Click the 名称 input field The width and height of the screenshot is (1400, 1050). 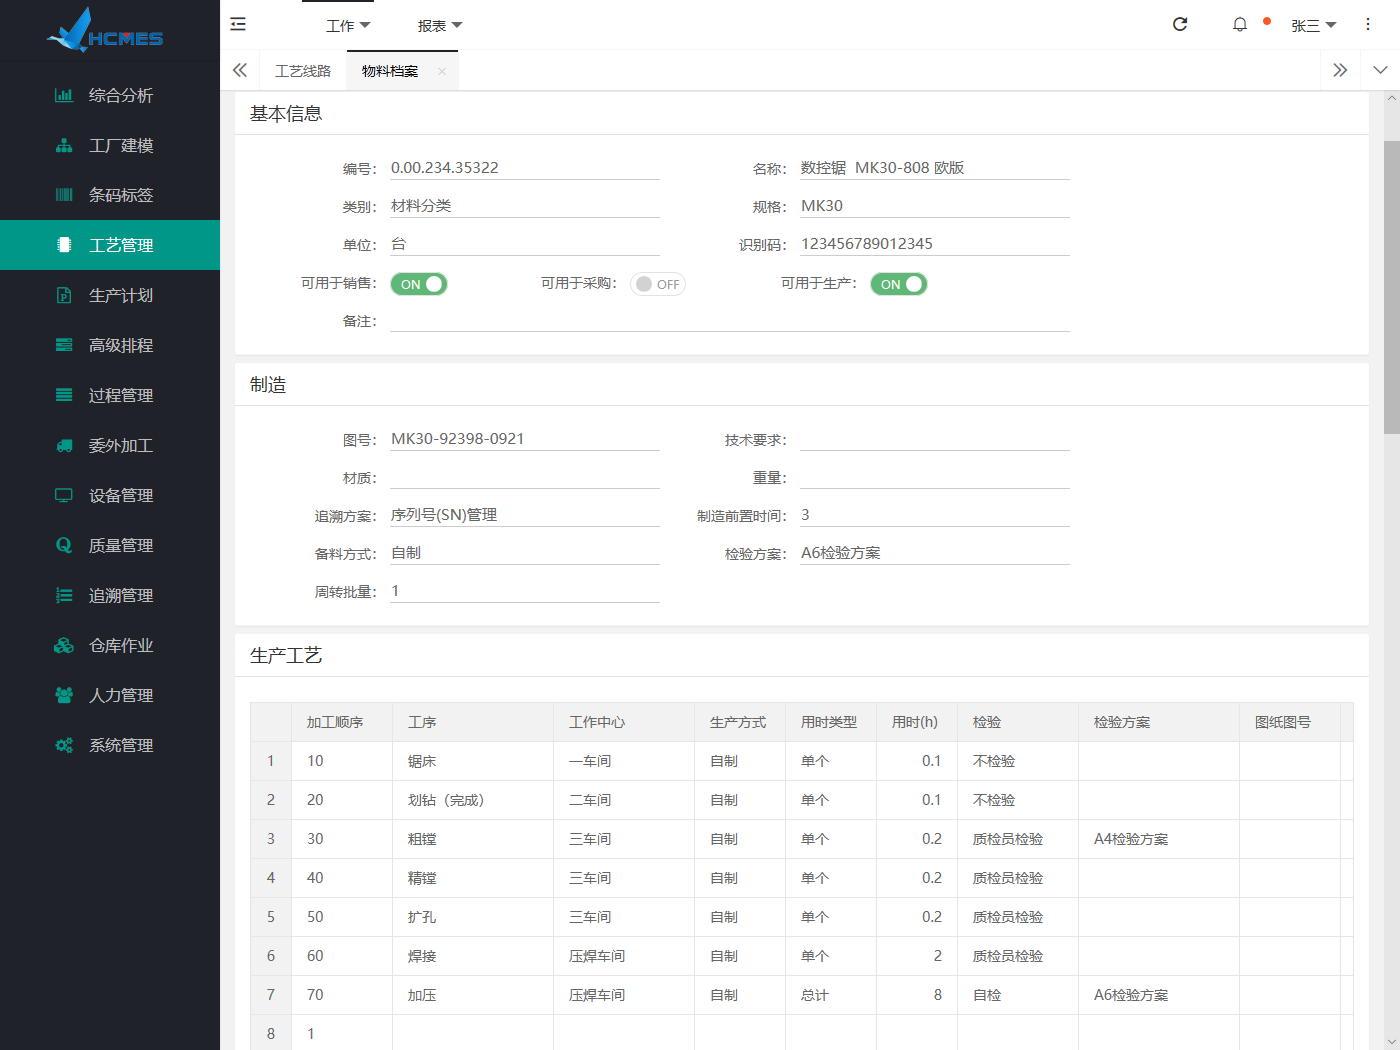935,168
